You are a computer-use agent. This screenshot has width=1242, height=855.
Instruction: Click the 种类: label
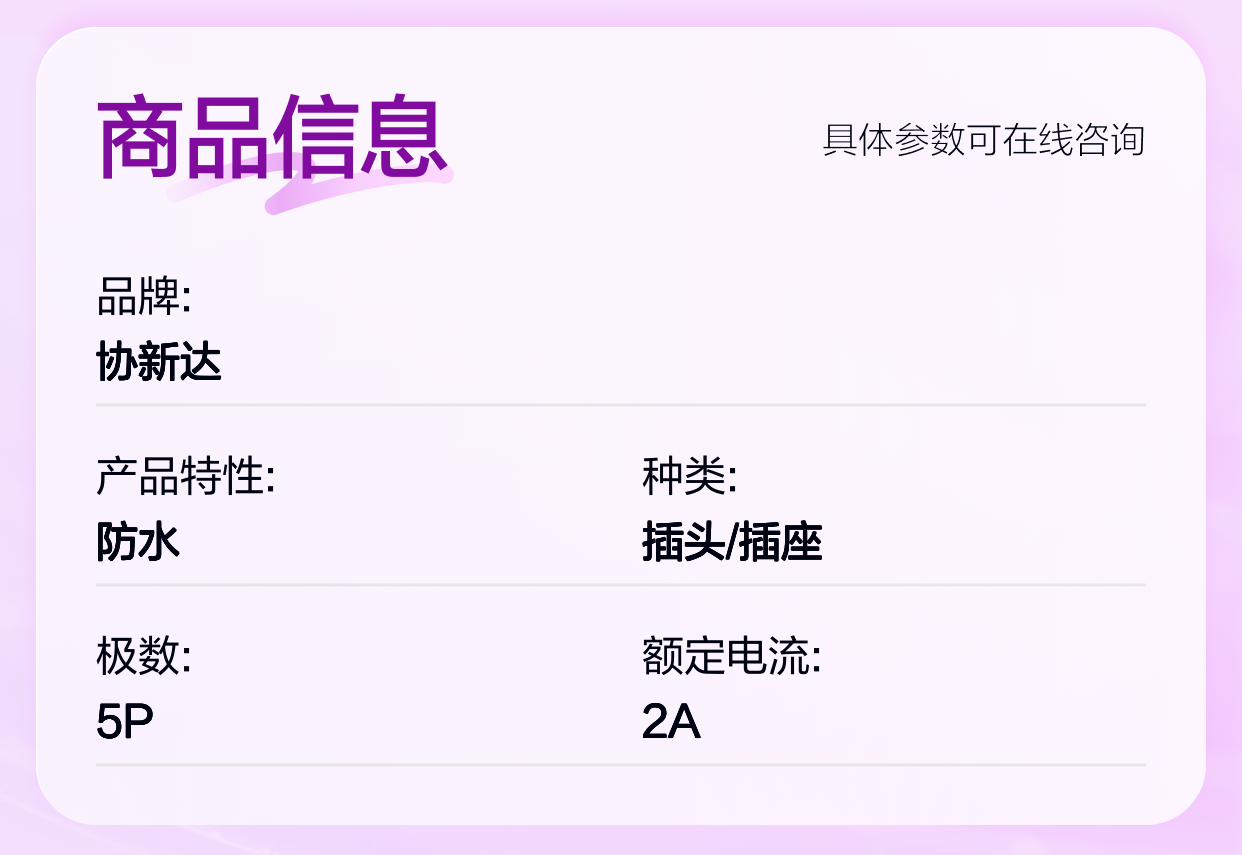689,477
